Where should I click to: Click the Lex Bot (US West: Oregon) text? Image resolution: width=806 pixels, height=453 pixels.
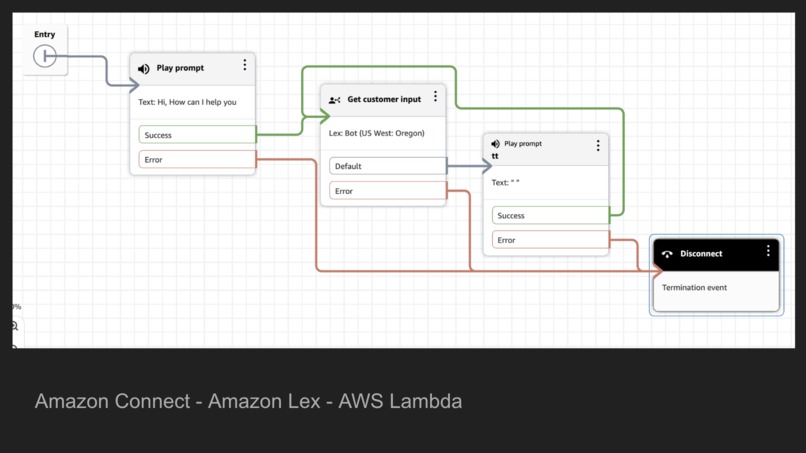[x=376, y=133]
